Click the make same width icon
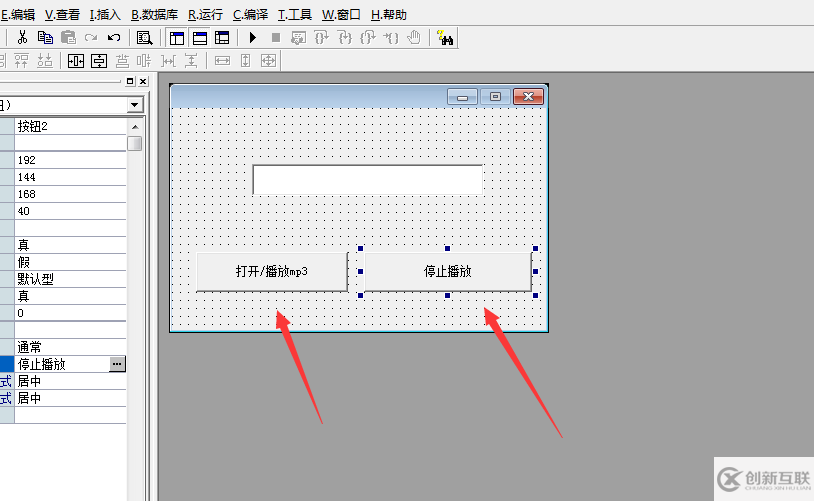The image size is (814, 501). coord(222,61)
